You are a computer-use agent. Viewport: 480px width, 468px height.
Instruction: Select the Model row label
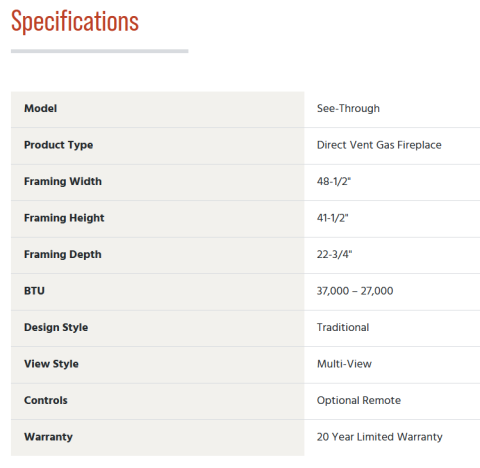(40, 108)
